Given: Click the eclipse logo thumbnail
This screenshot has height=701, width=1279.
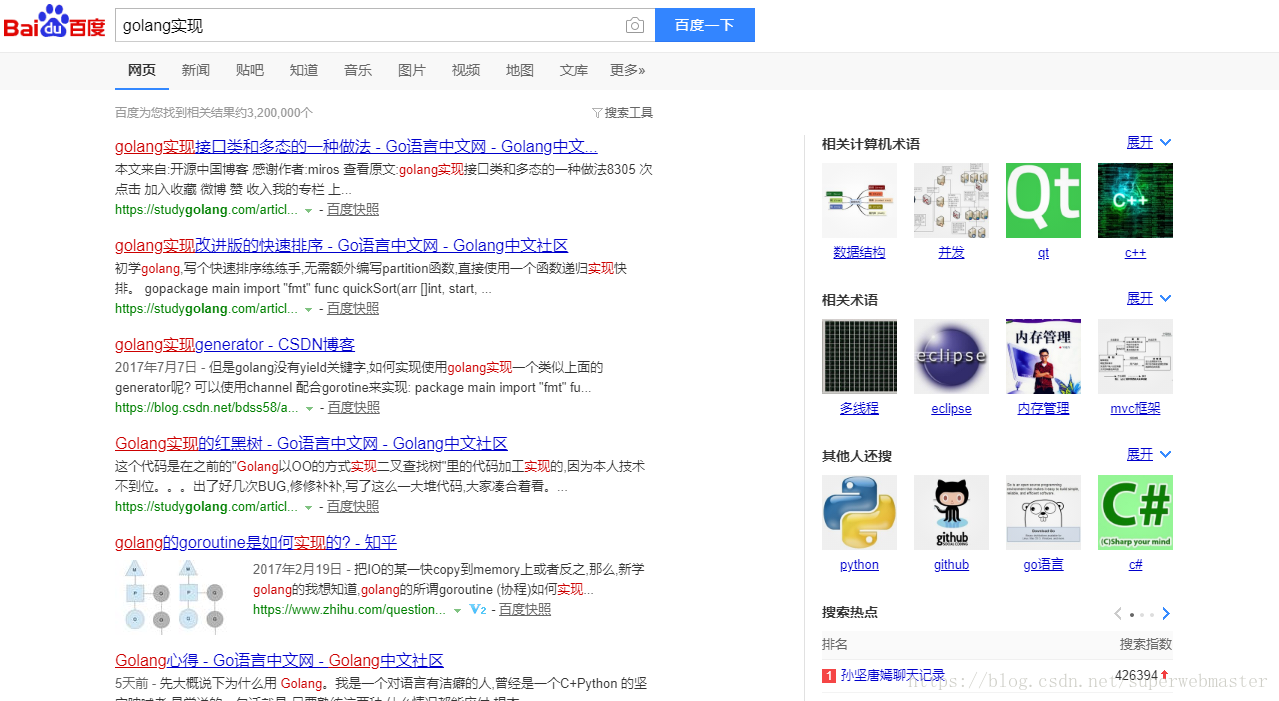Looking at the screenshot, I should coord(951,356).
